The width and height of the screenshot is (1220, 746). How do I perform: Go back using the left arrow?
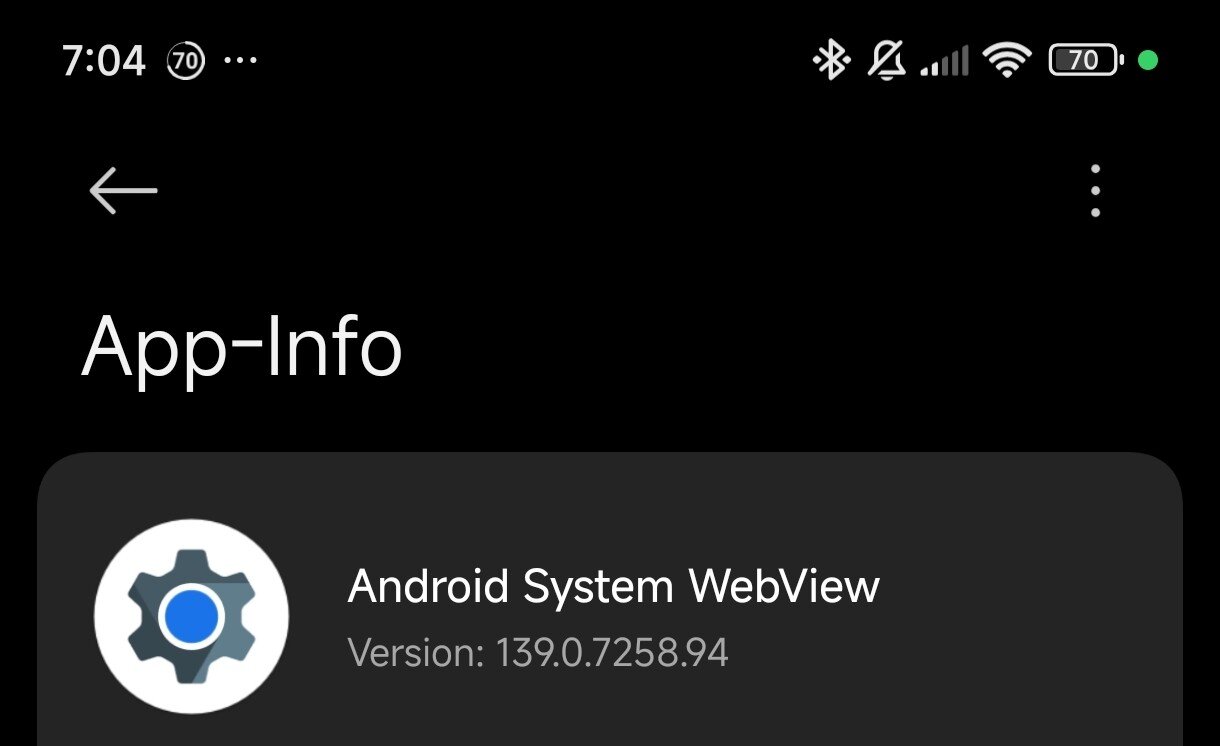click(x=123, y=190)
